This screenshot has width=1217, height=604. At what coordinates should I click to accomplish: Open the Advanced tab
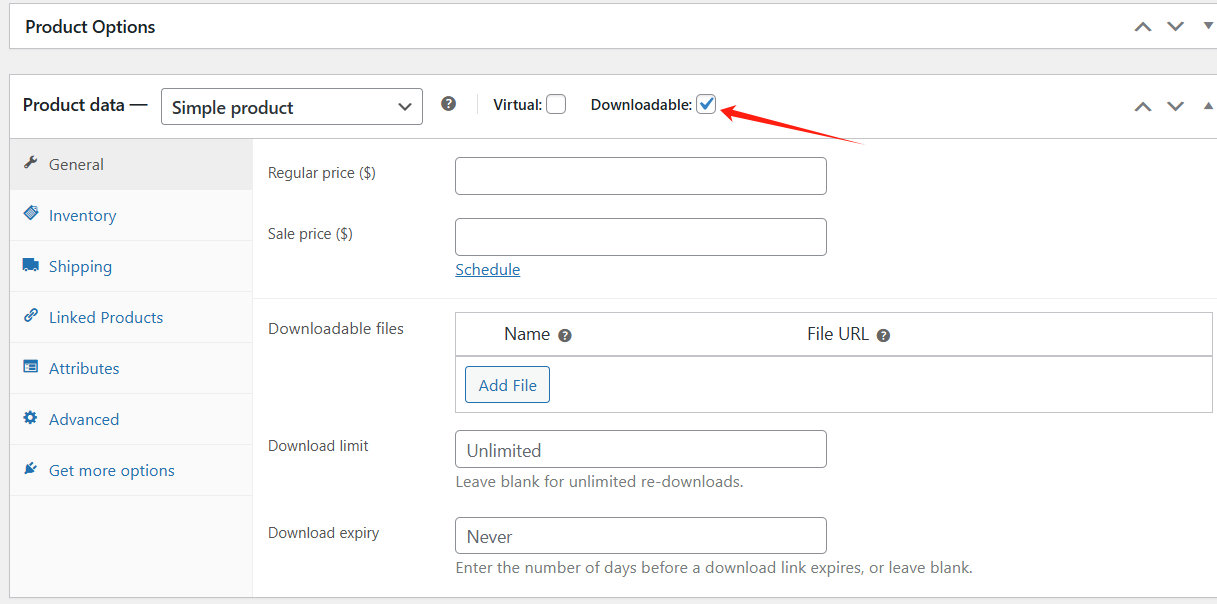131,419
